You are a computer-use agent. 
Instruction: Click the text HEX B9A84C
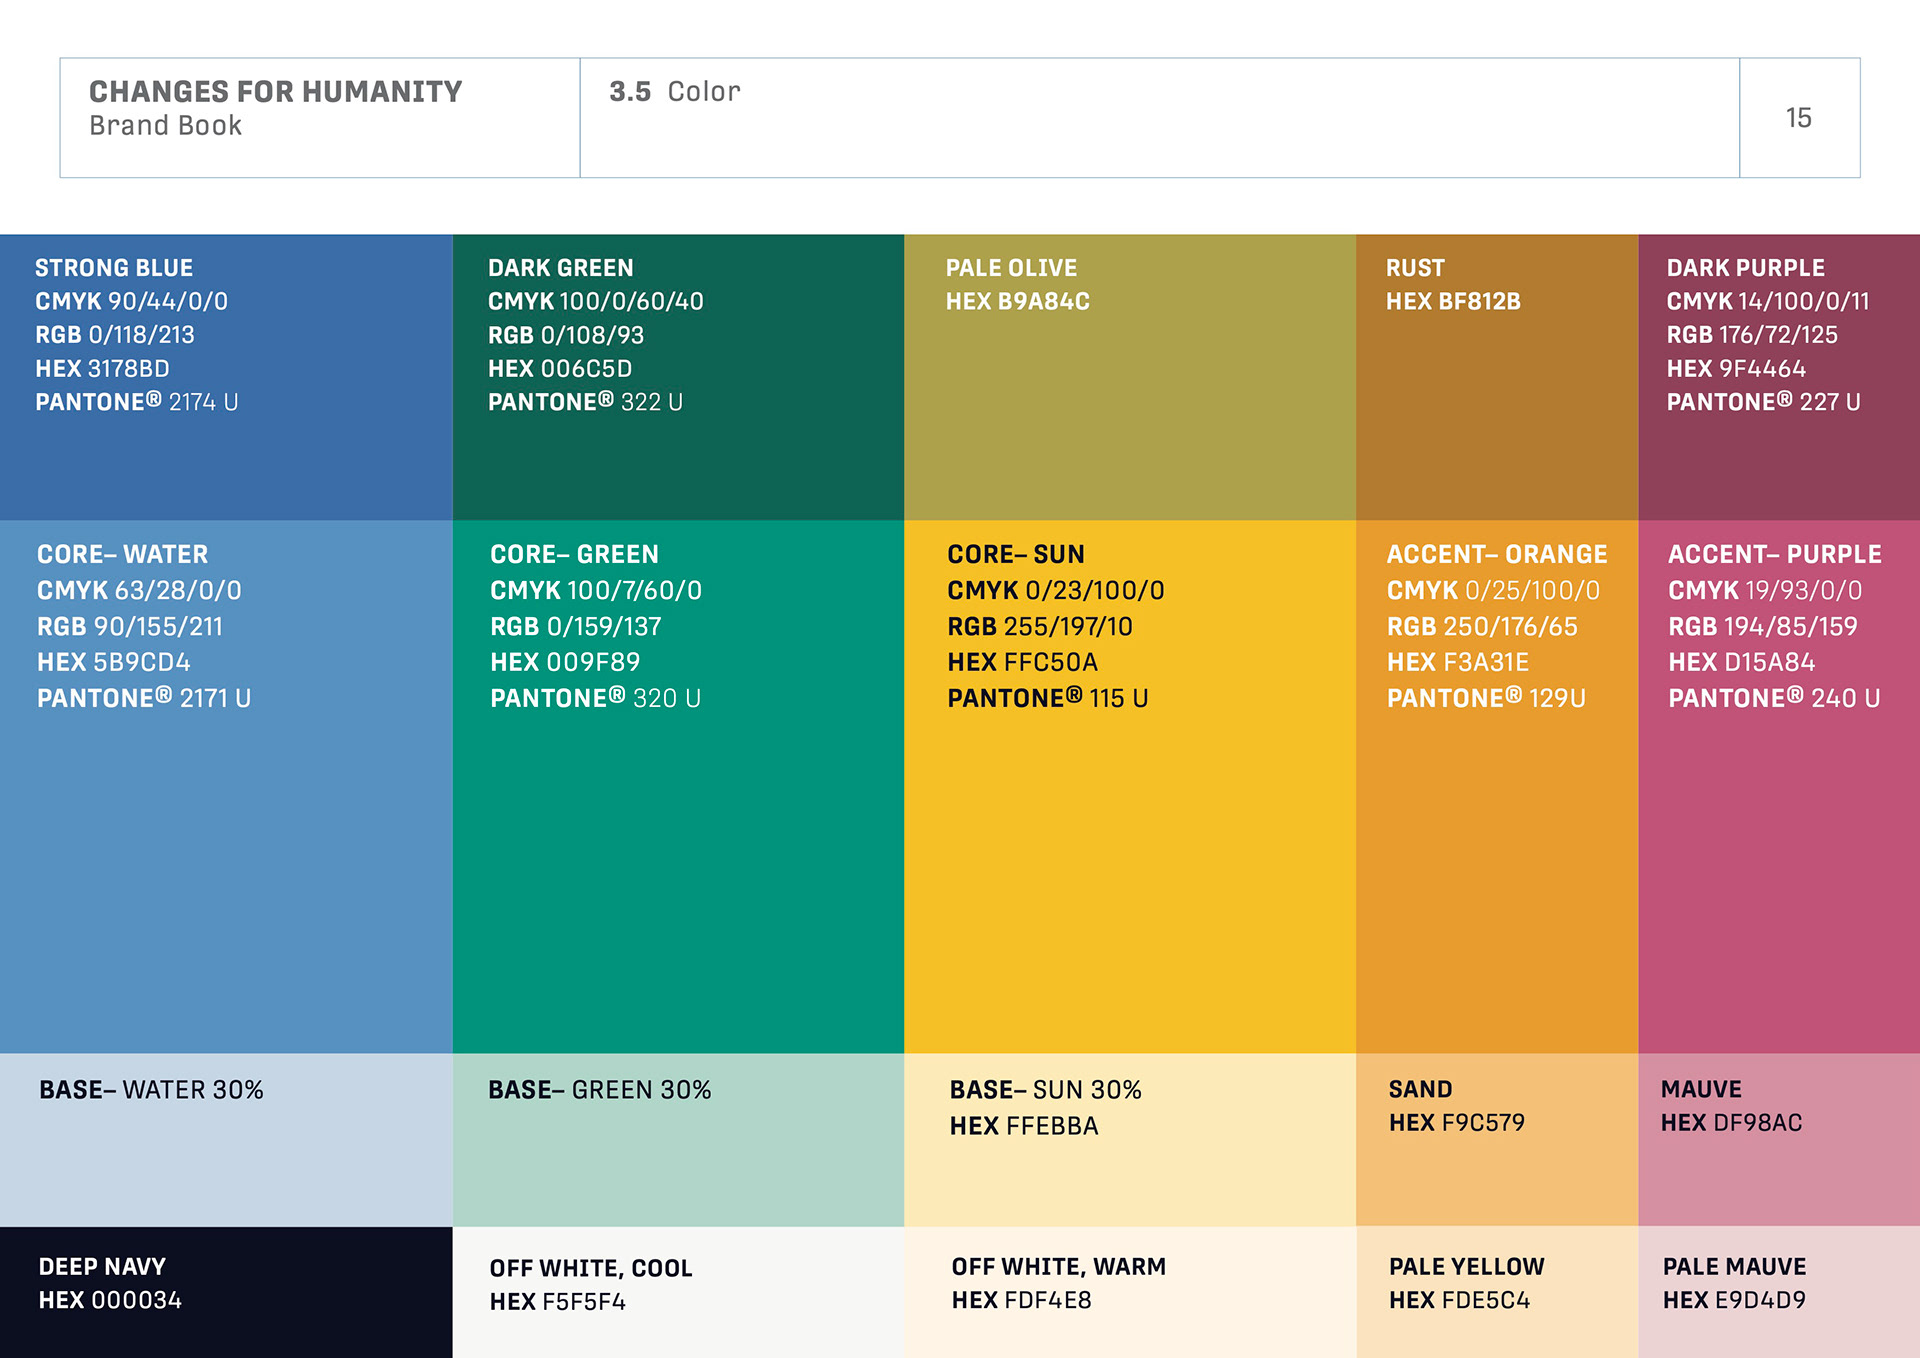coord(1018,302)
